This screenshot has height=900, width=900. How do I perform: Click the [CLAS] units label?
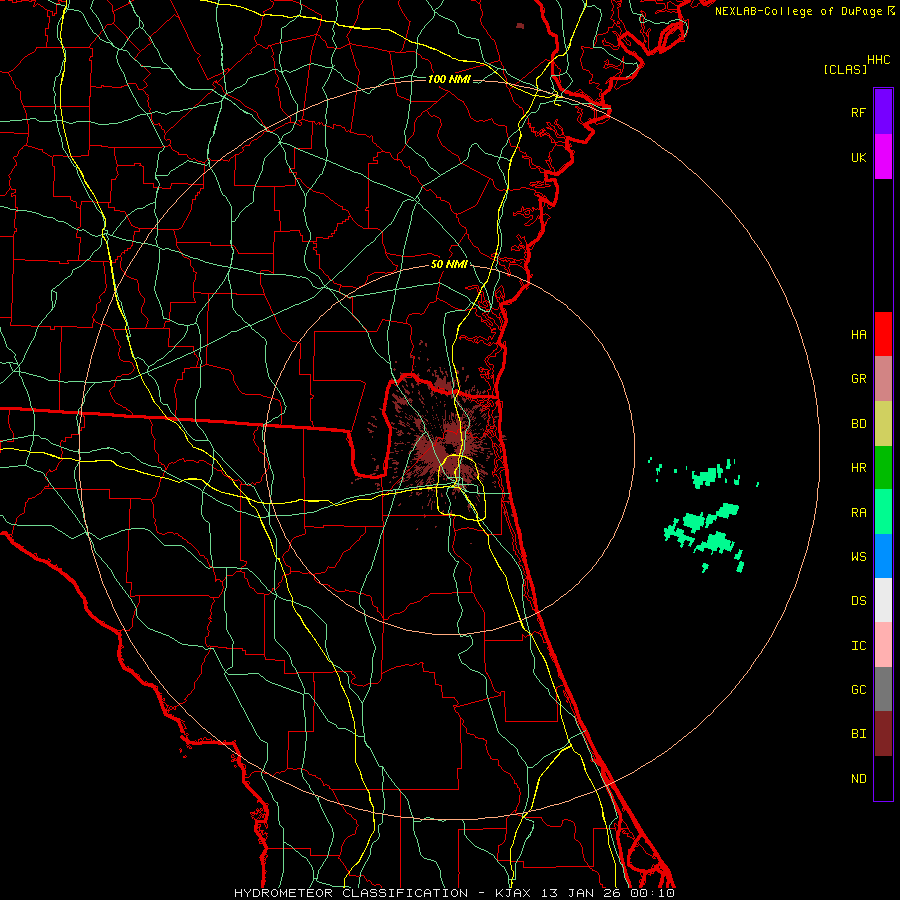(845, 70)
